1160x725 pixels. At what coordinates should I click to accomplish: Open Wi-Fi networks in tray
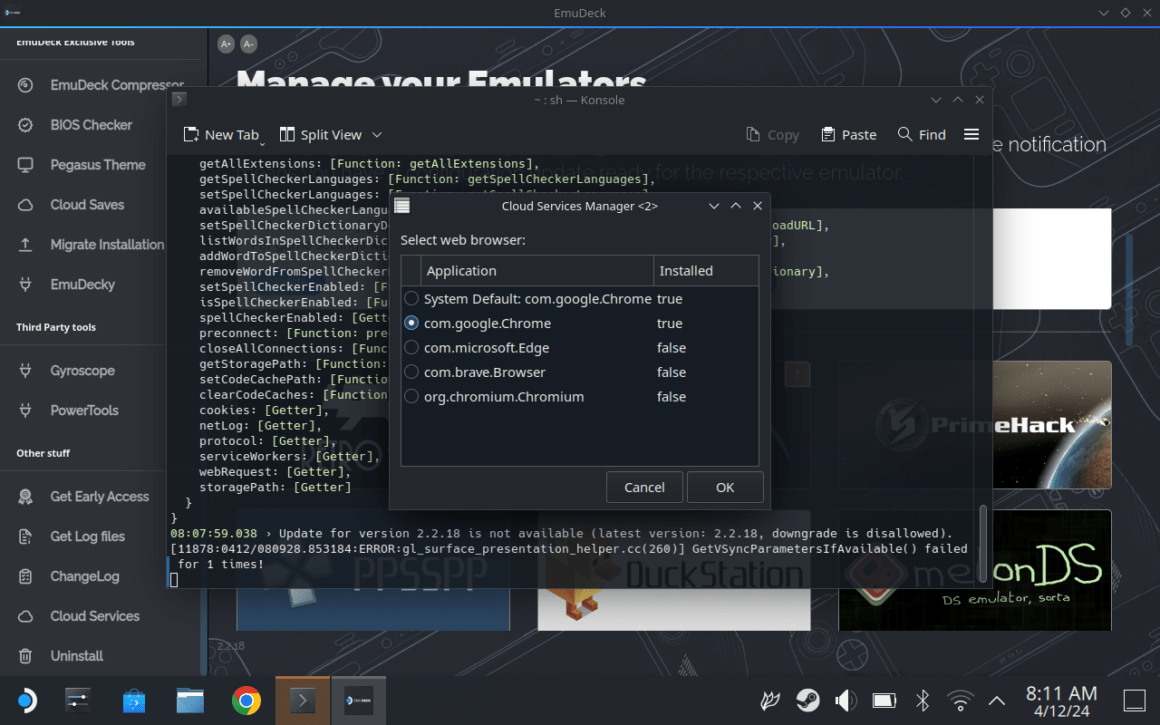click(960, 700)
